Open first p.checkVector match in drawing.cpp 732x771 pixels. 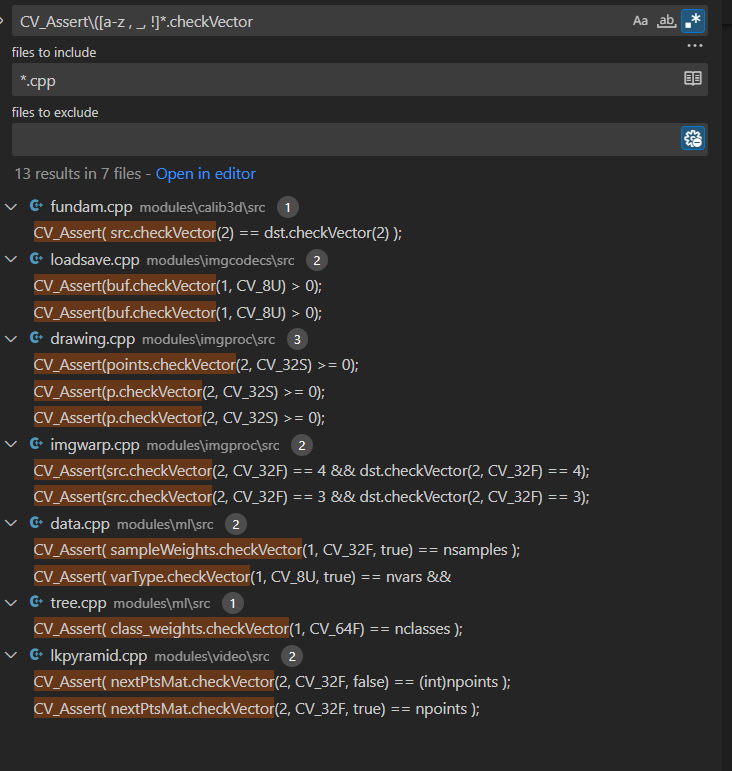coord(179,392)
